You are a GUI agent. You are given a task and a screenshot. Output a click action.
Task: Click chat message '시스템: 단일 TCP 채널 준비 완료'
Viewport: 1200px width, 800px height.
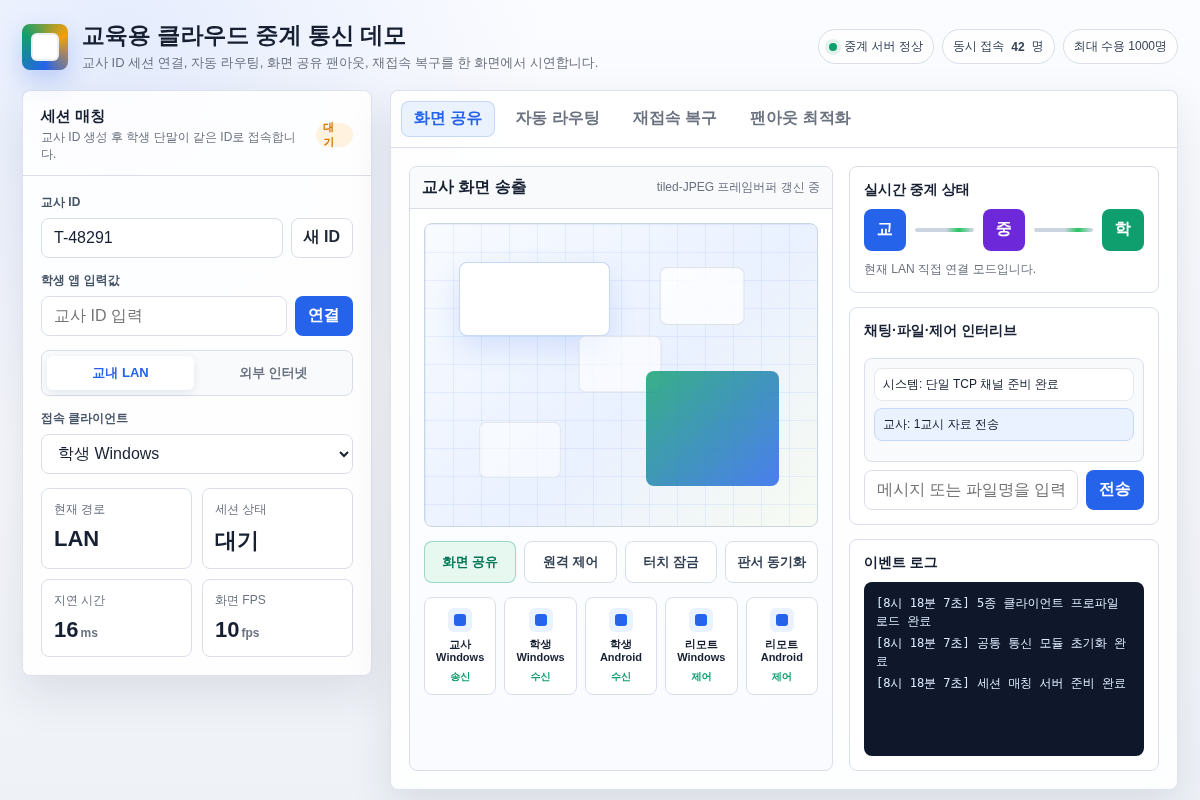click(1004, 384)
